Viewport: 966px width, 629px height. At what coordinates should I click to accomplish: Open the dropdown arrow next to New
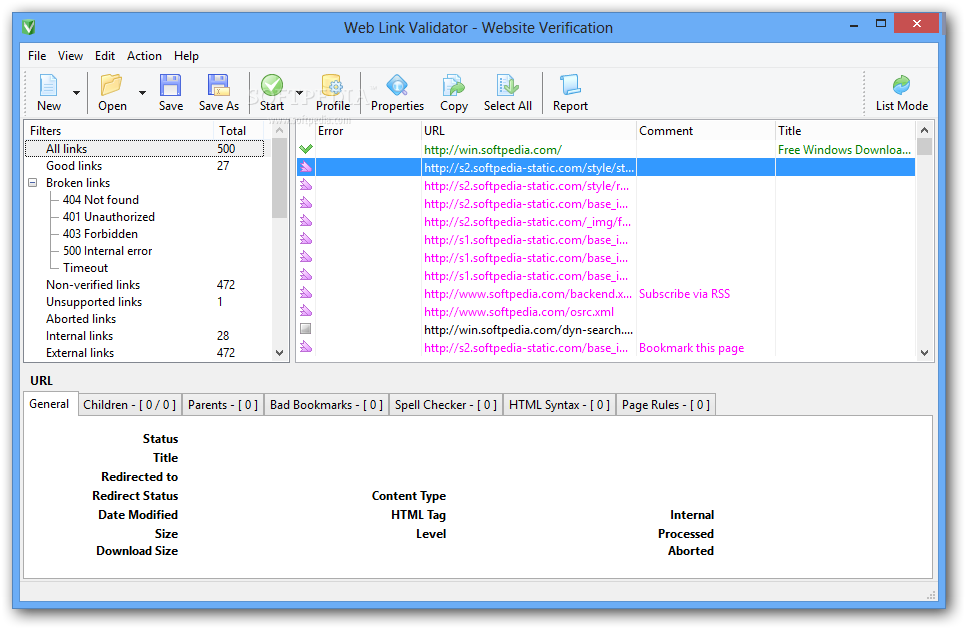coord(76,93)
